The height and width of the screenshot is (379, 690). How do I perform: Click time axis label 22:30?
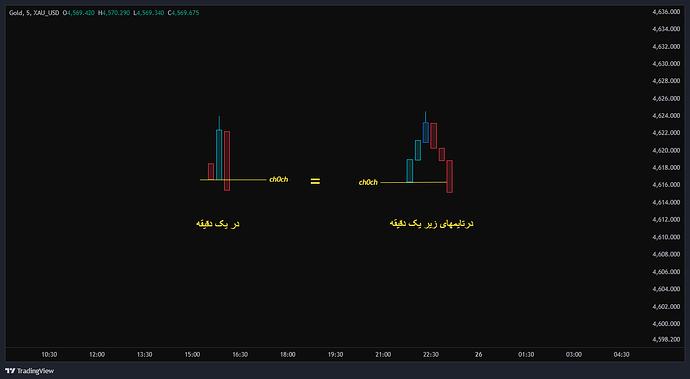click(x=431, y=354)
